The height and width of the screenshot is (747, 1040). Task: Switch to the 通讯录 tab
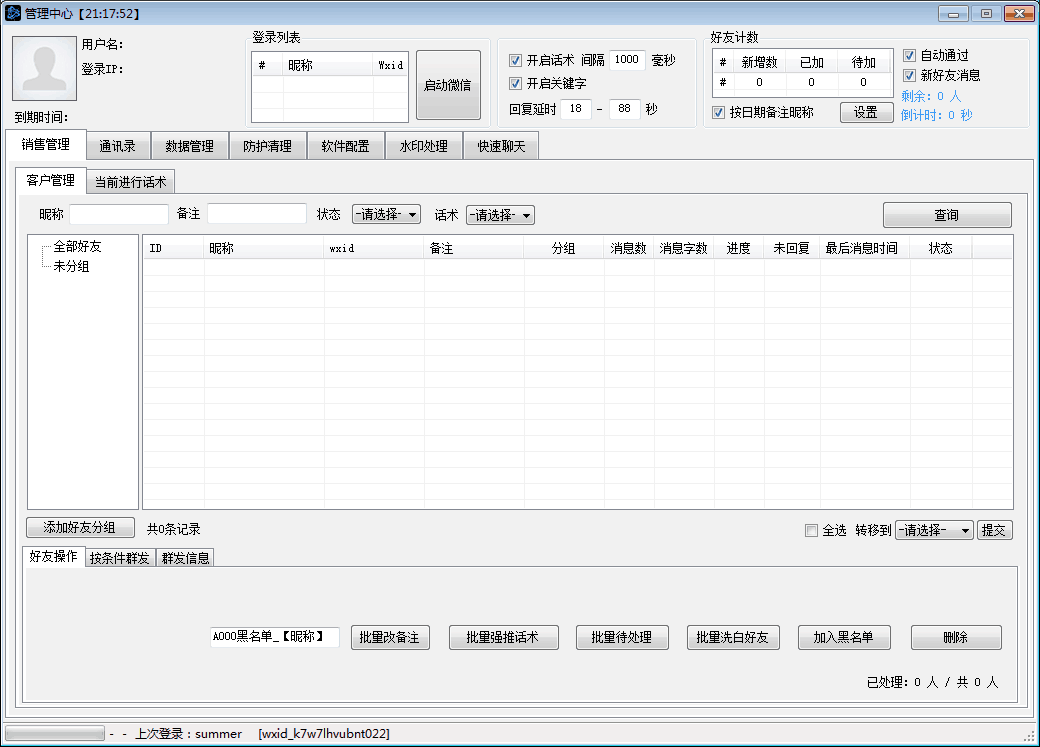coord(117,146)
